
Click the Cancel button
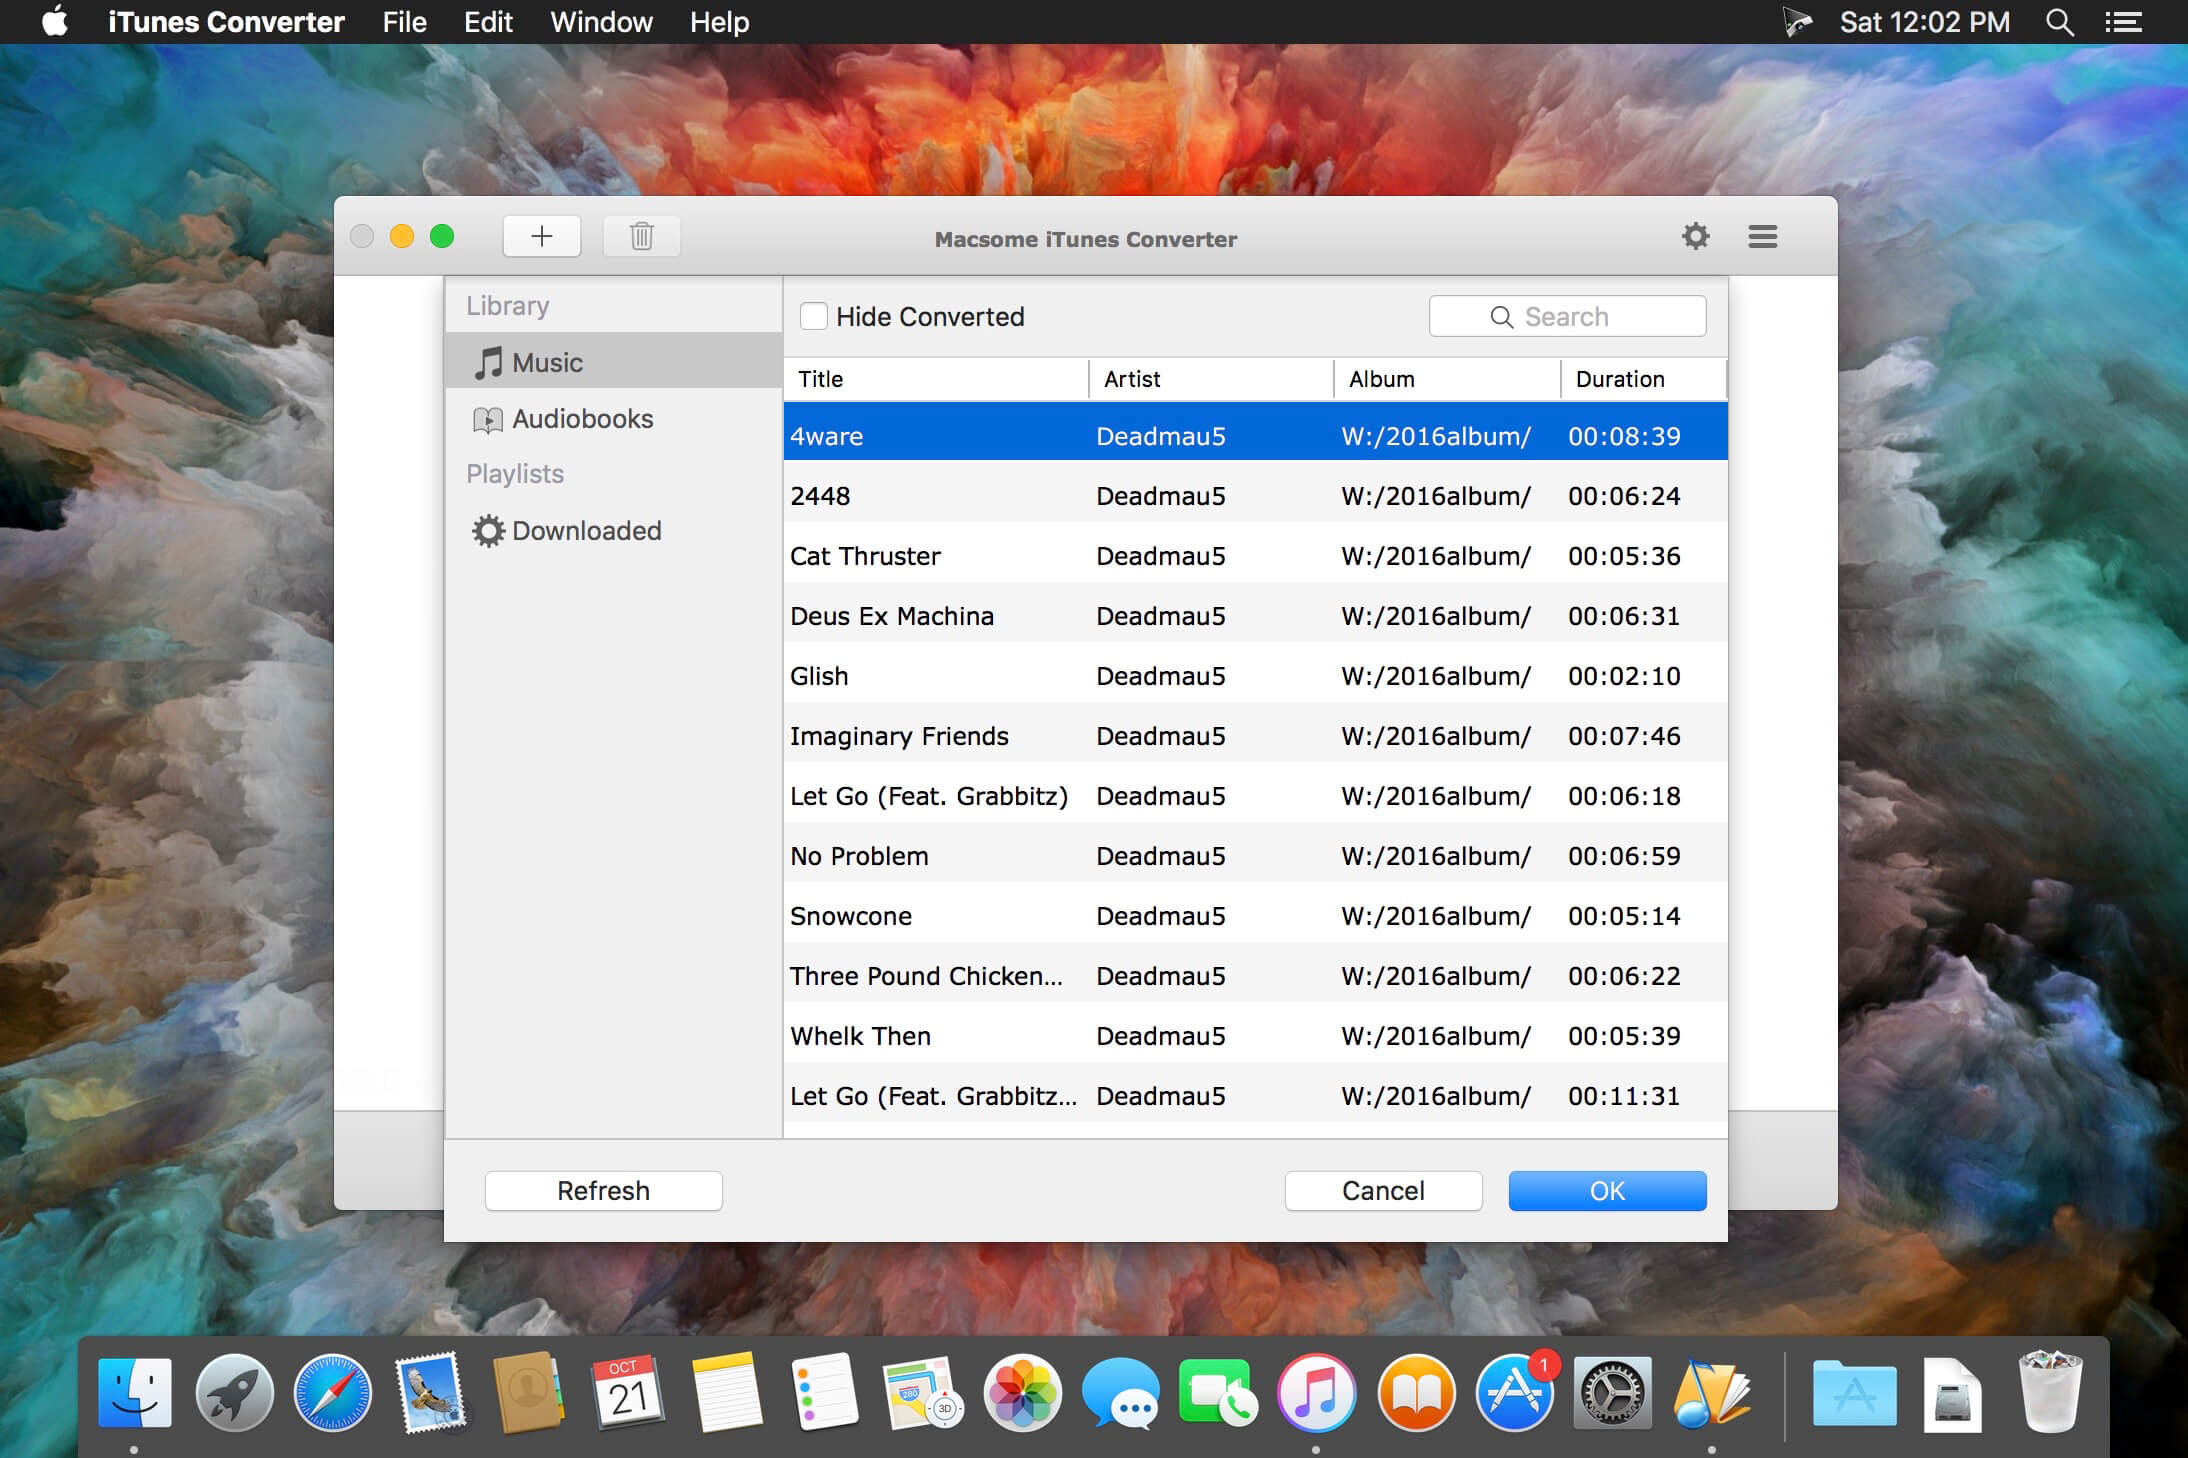pos(1383,1190)
